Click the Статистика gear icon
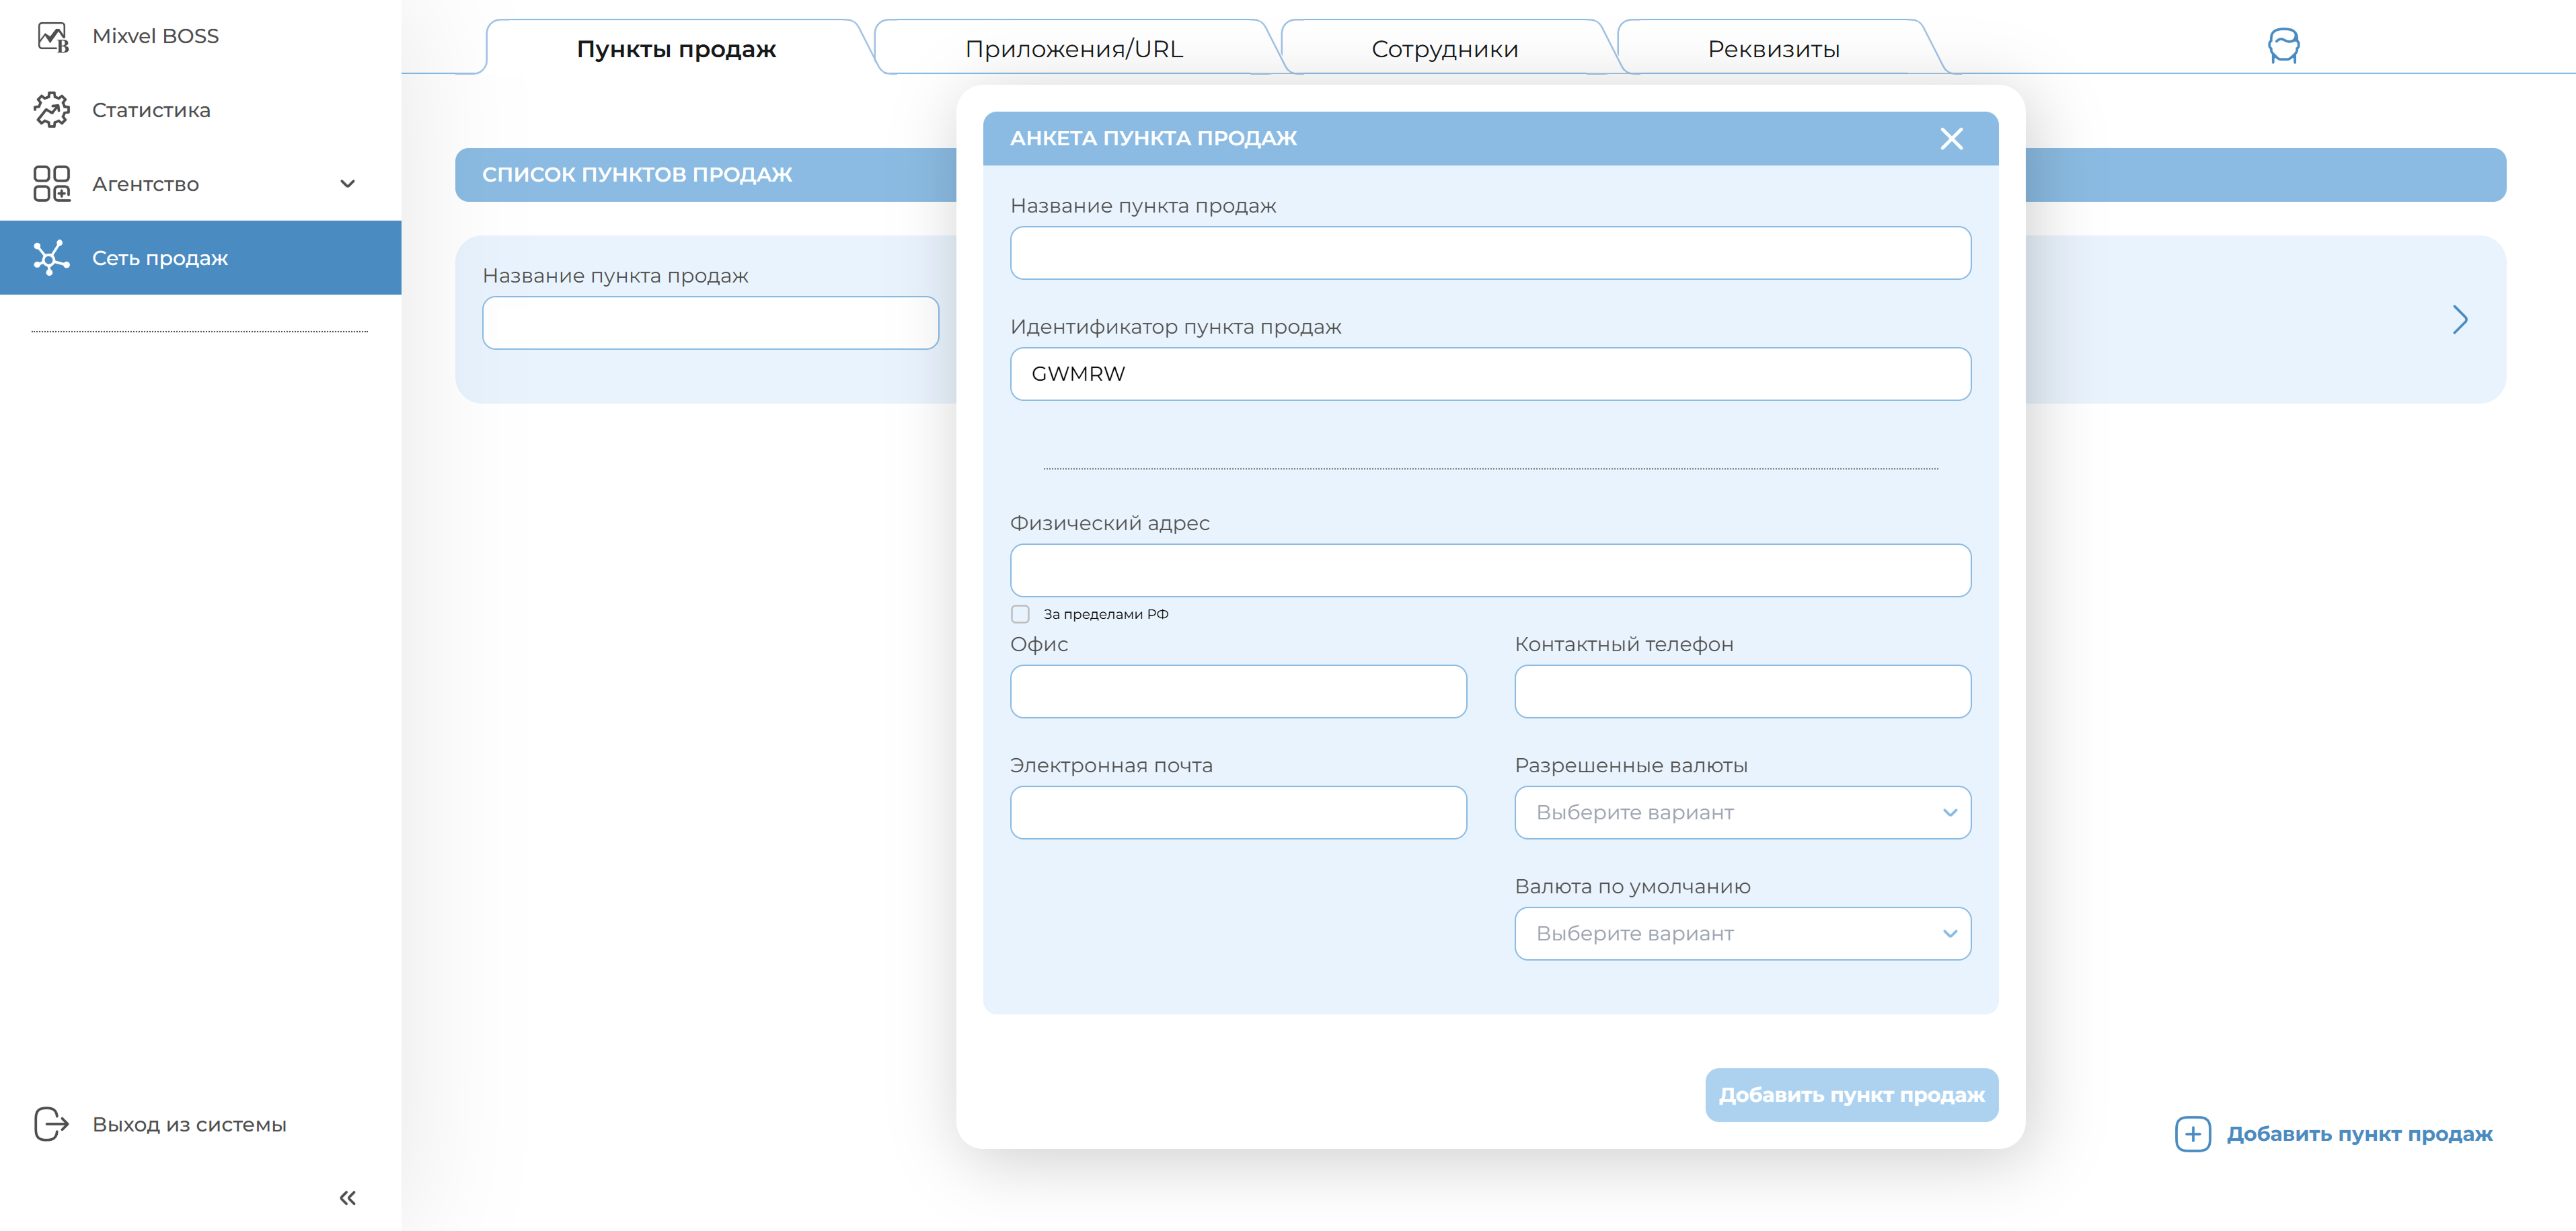Screen dimensions: 2576x1231 (52, 110)
